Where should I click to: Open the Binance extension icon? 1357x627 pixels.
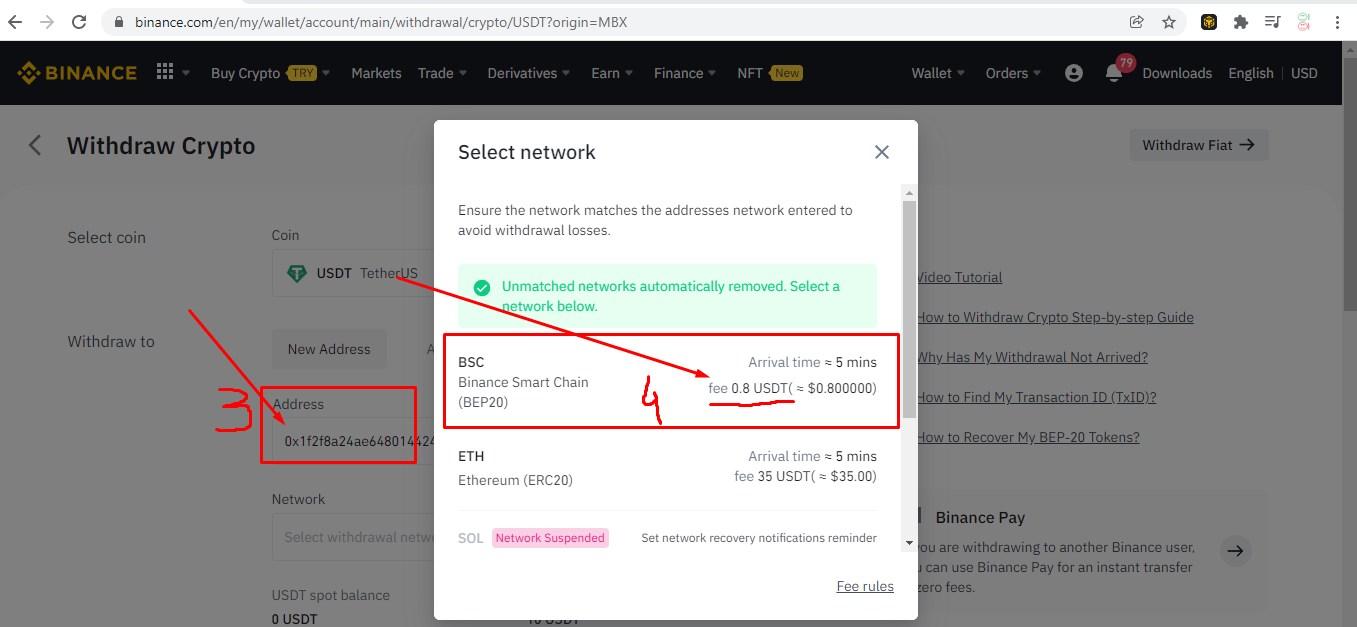point(1208,21)
